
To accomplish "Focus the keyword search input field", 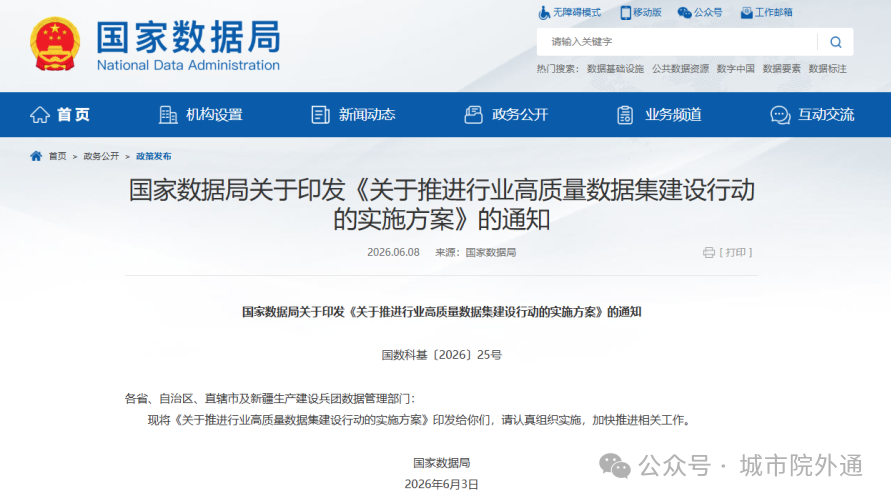I will [x=677, y=42].
